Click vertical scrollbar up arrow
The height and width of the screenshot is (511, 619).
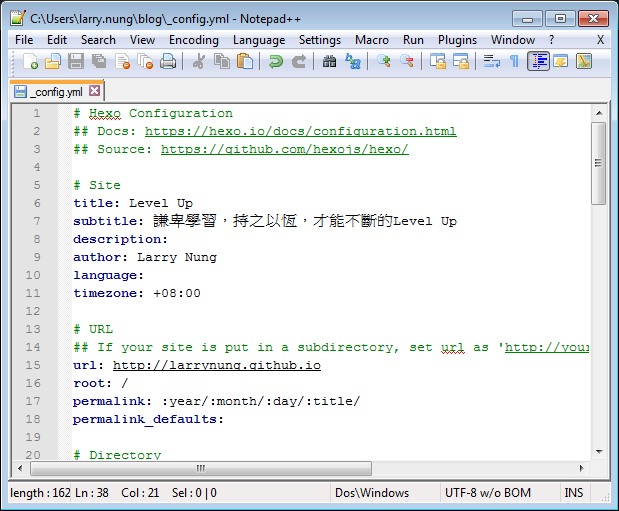599,113
